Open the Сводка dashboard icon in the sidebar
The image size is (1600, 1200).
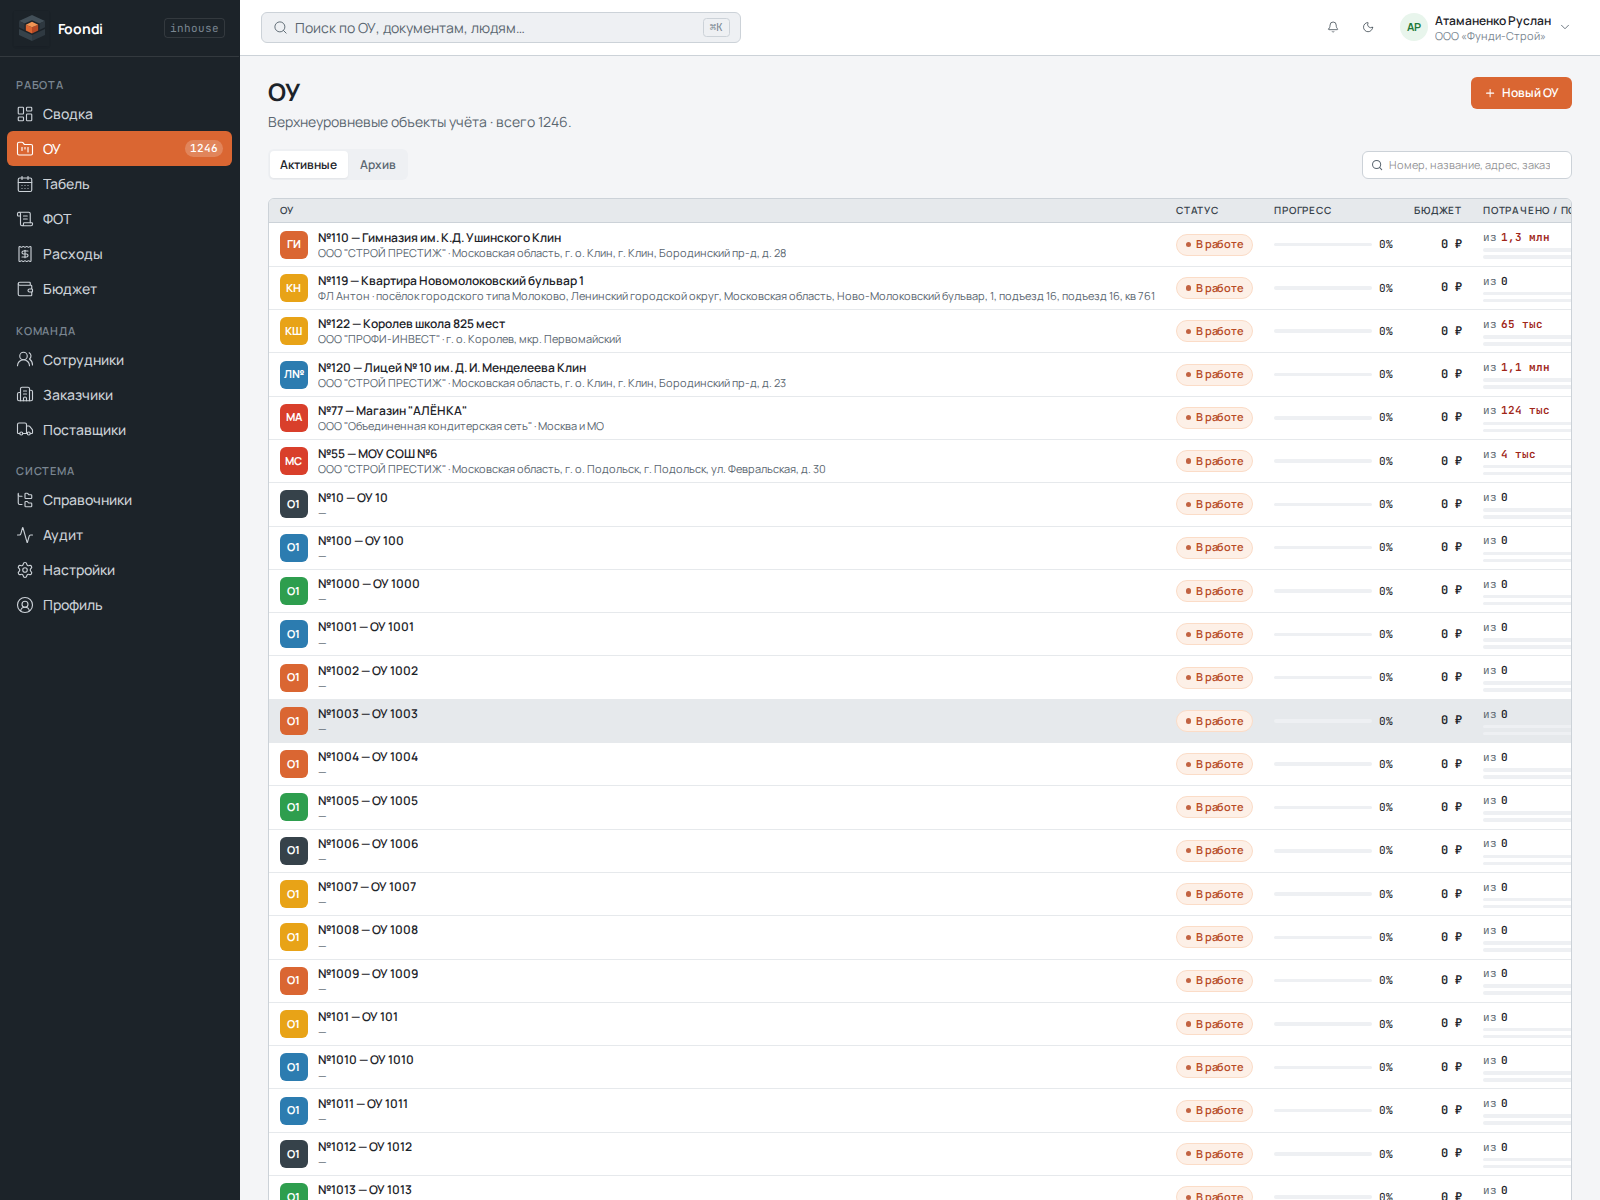(25, 114)
